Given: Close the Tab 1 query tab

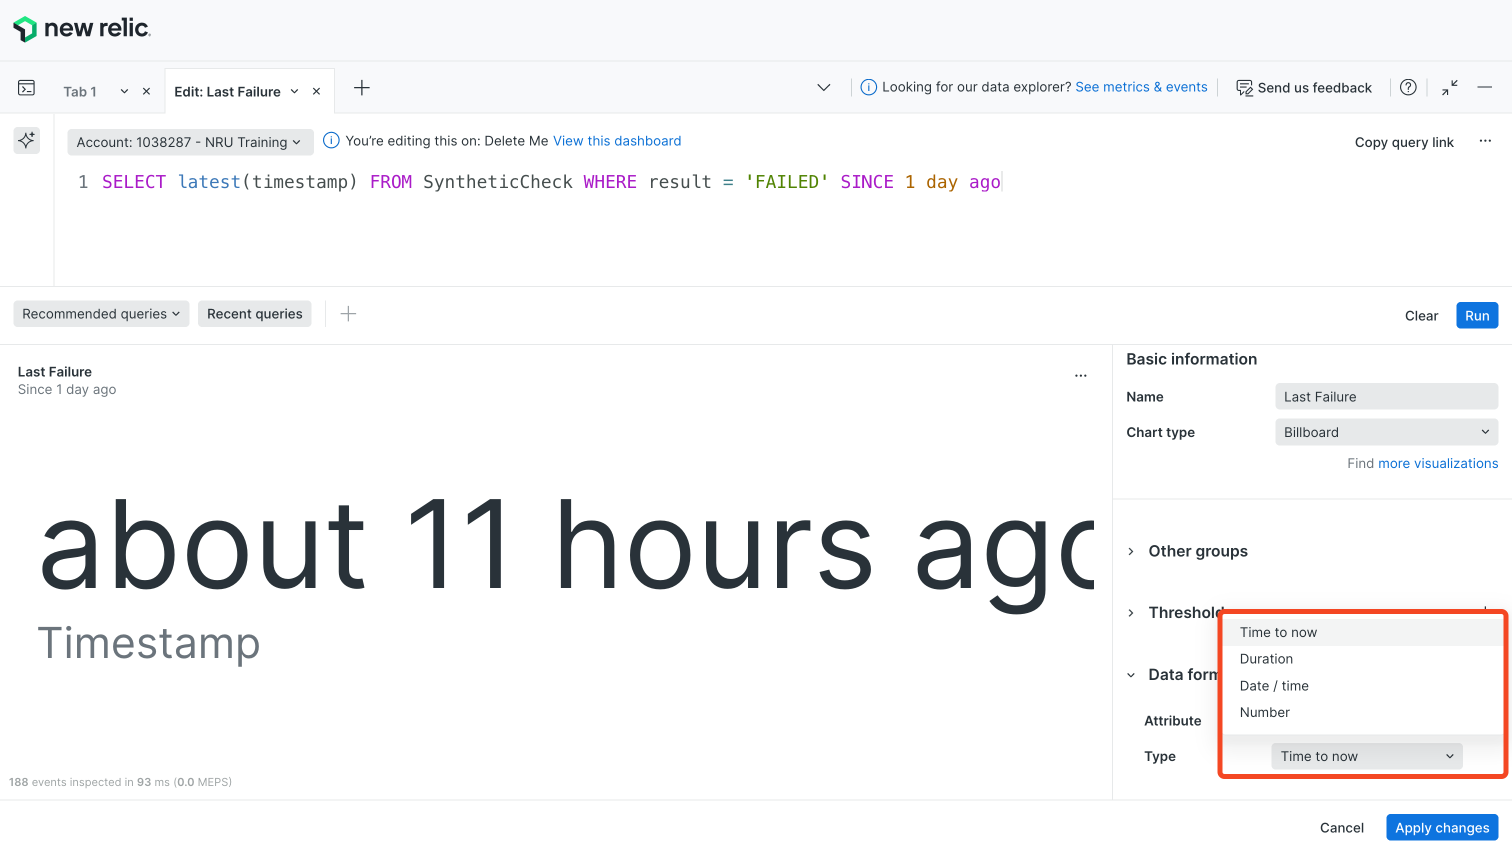Looking at the screenshot, I should point(146,91).
